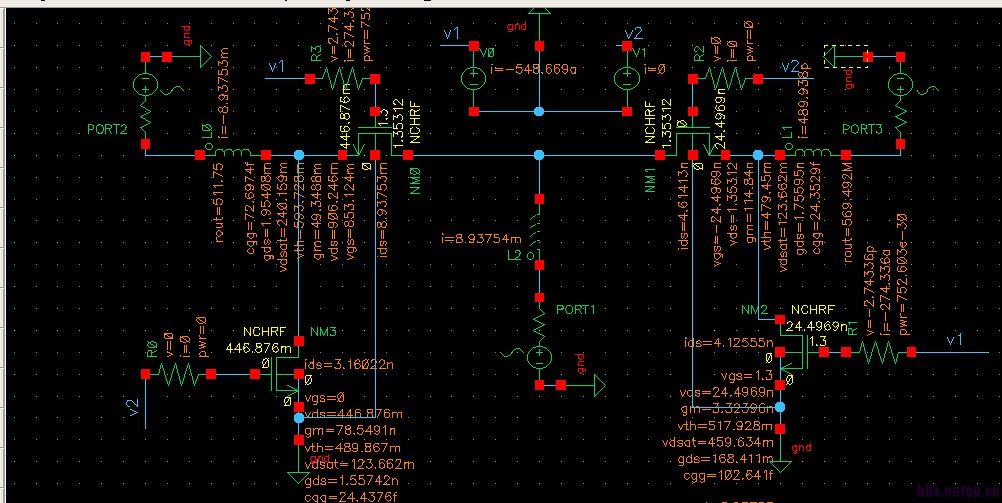Click the PORT3 label
1002x503 pixels.
861,130
